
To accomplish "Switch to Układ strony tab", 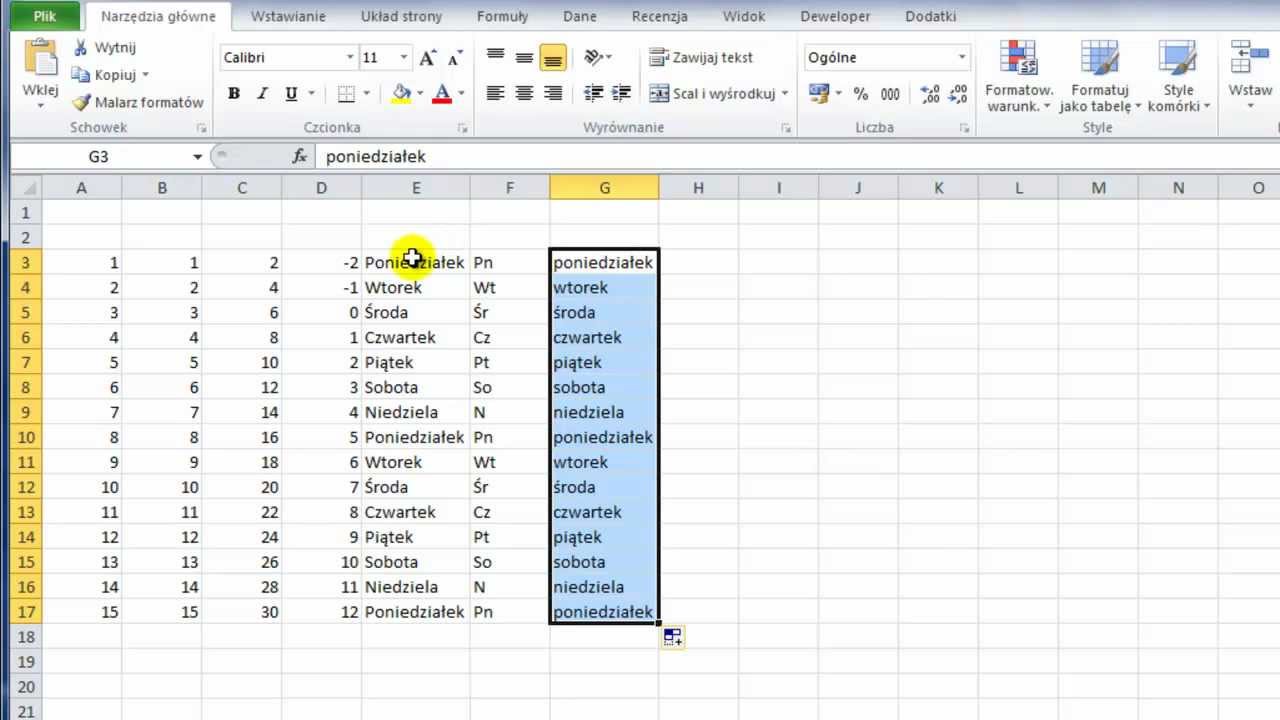I will click(401, 16).
